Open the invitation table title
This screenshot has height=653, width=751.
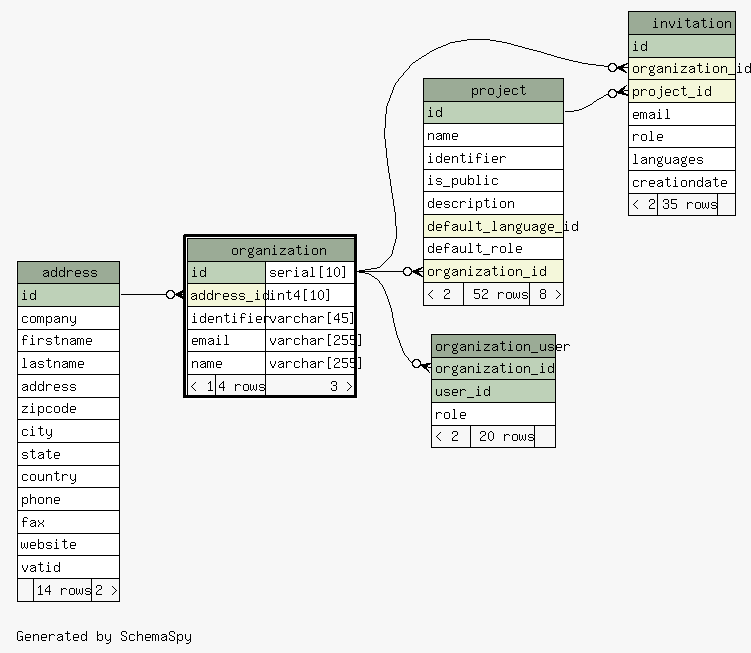[x=690, y=23]
